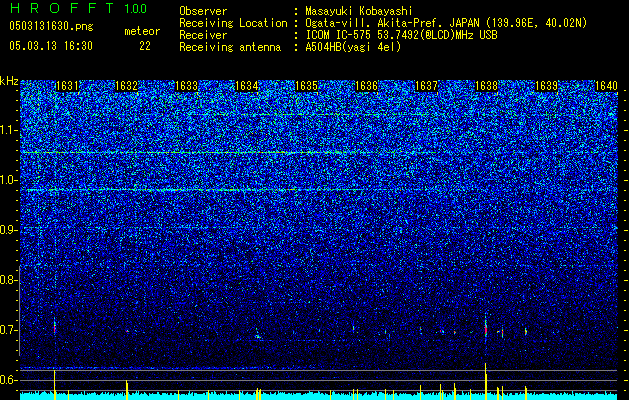Viewport: 629px width, 400px height.
Task: Click the Receiving antenna label
Action: pos(230,47)
